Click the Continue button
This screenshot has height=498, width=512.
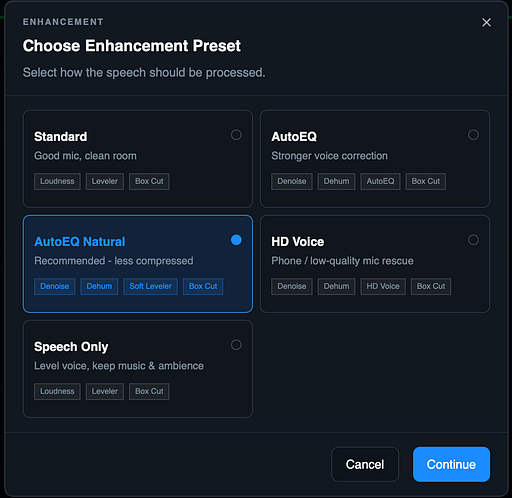[451, 464]
